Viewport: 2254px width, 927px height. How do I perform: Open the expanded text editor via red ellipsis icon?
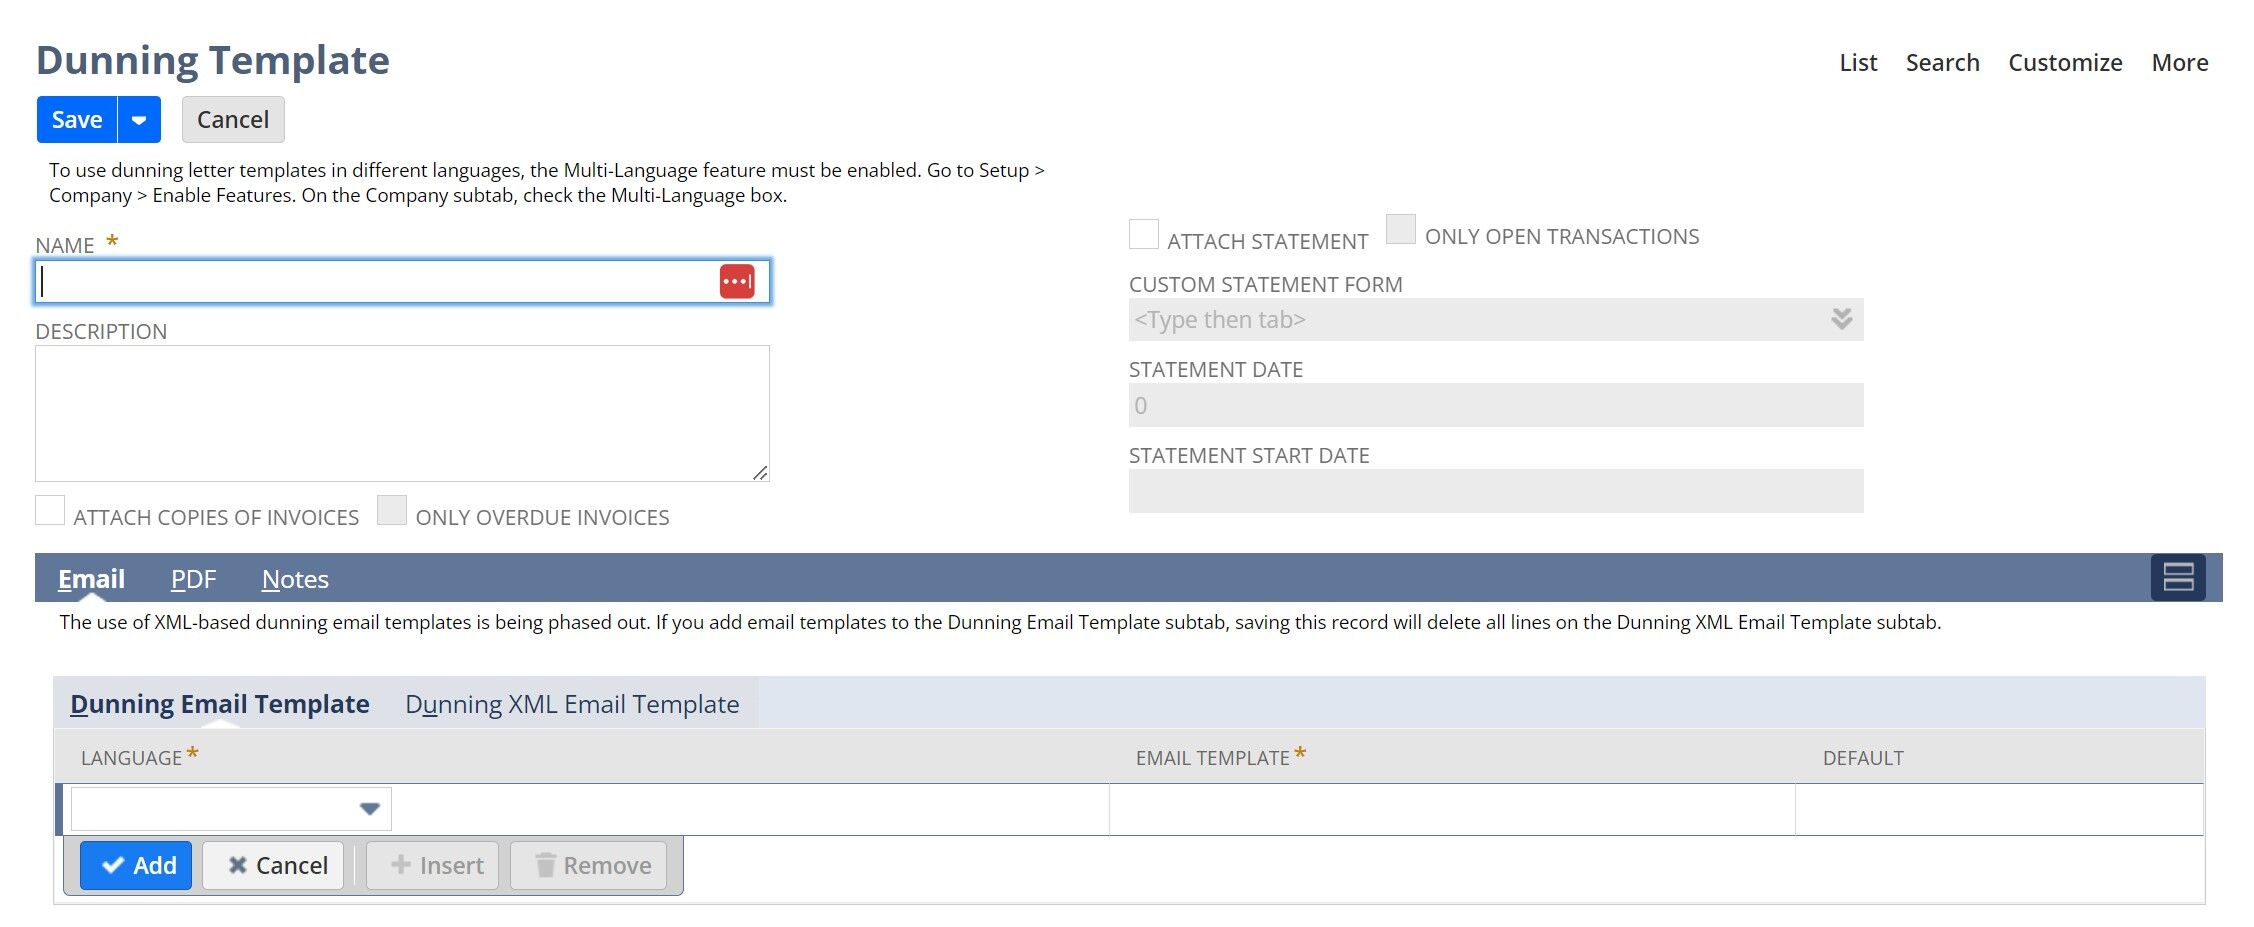737,281
